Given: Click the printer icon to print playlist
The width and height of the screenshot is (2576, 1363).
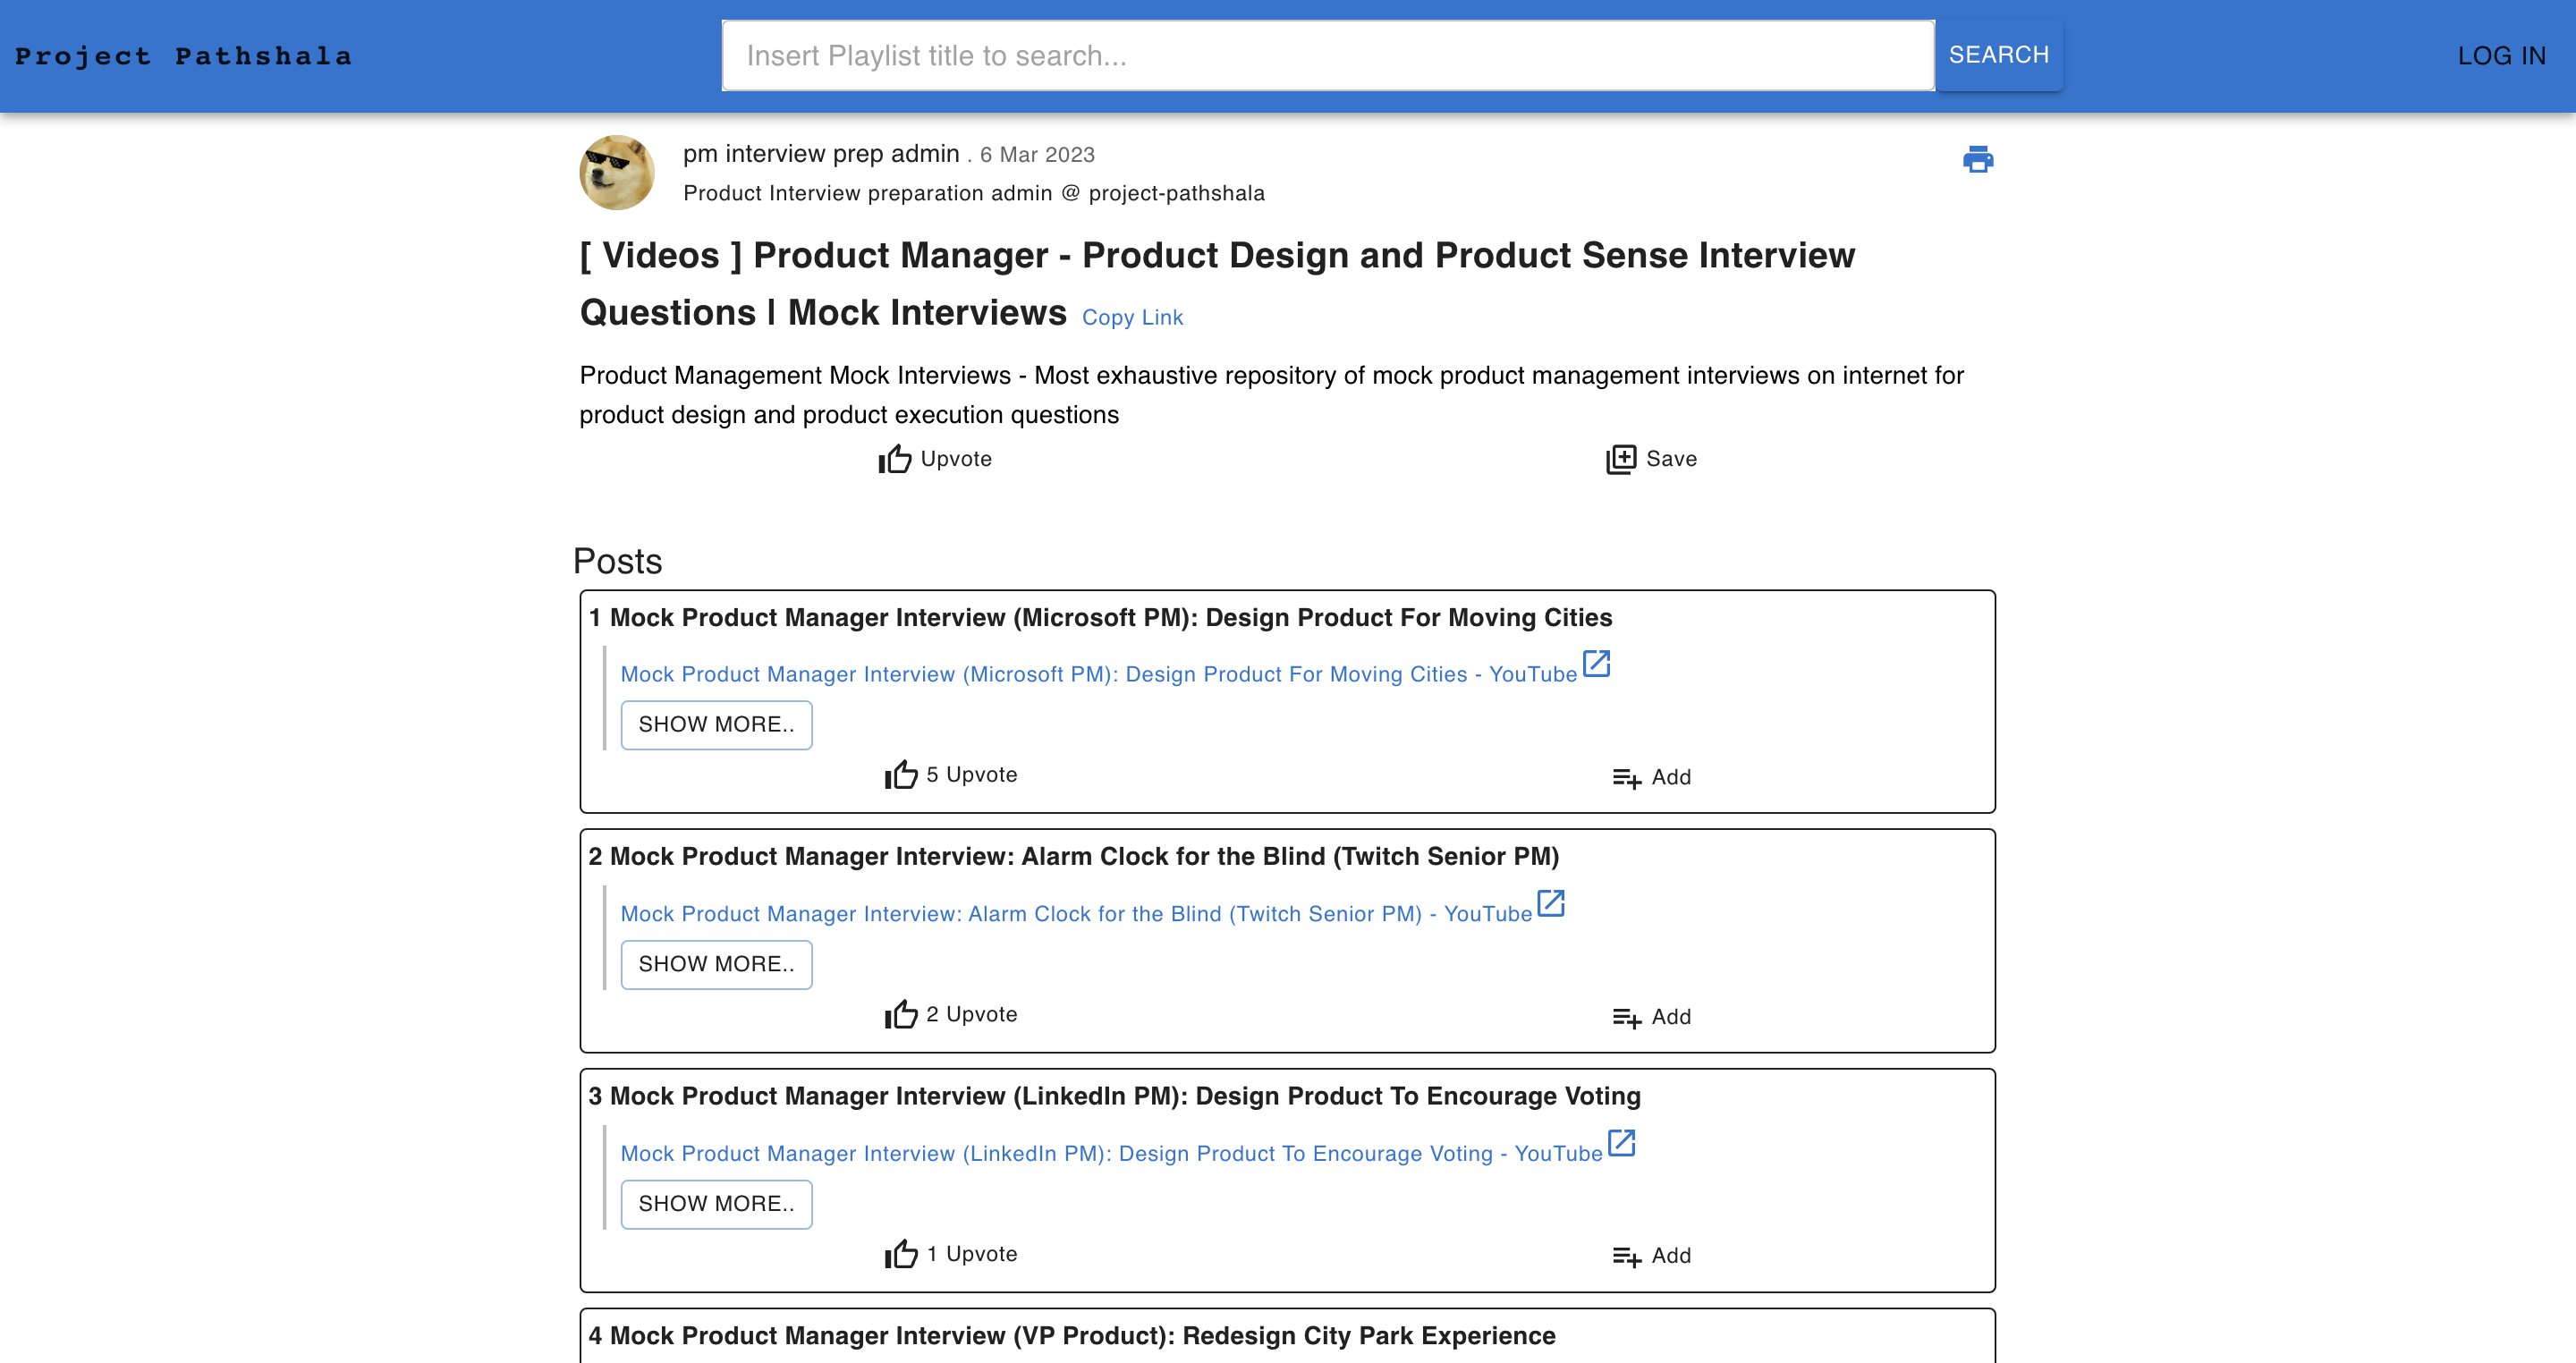Looking at the screenshot, I should (x=1977, y=159).
